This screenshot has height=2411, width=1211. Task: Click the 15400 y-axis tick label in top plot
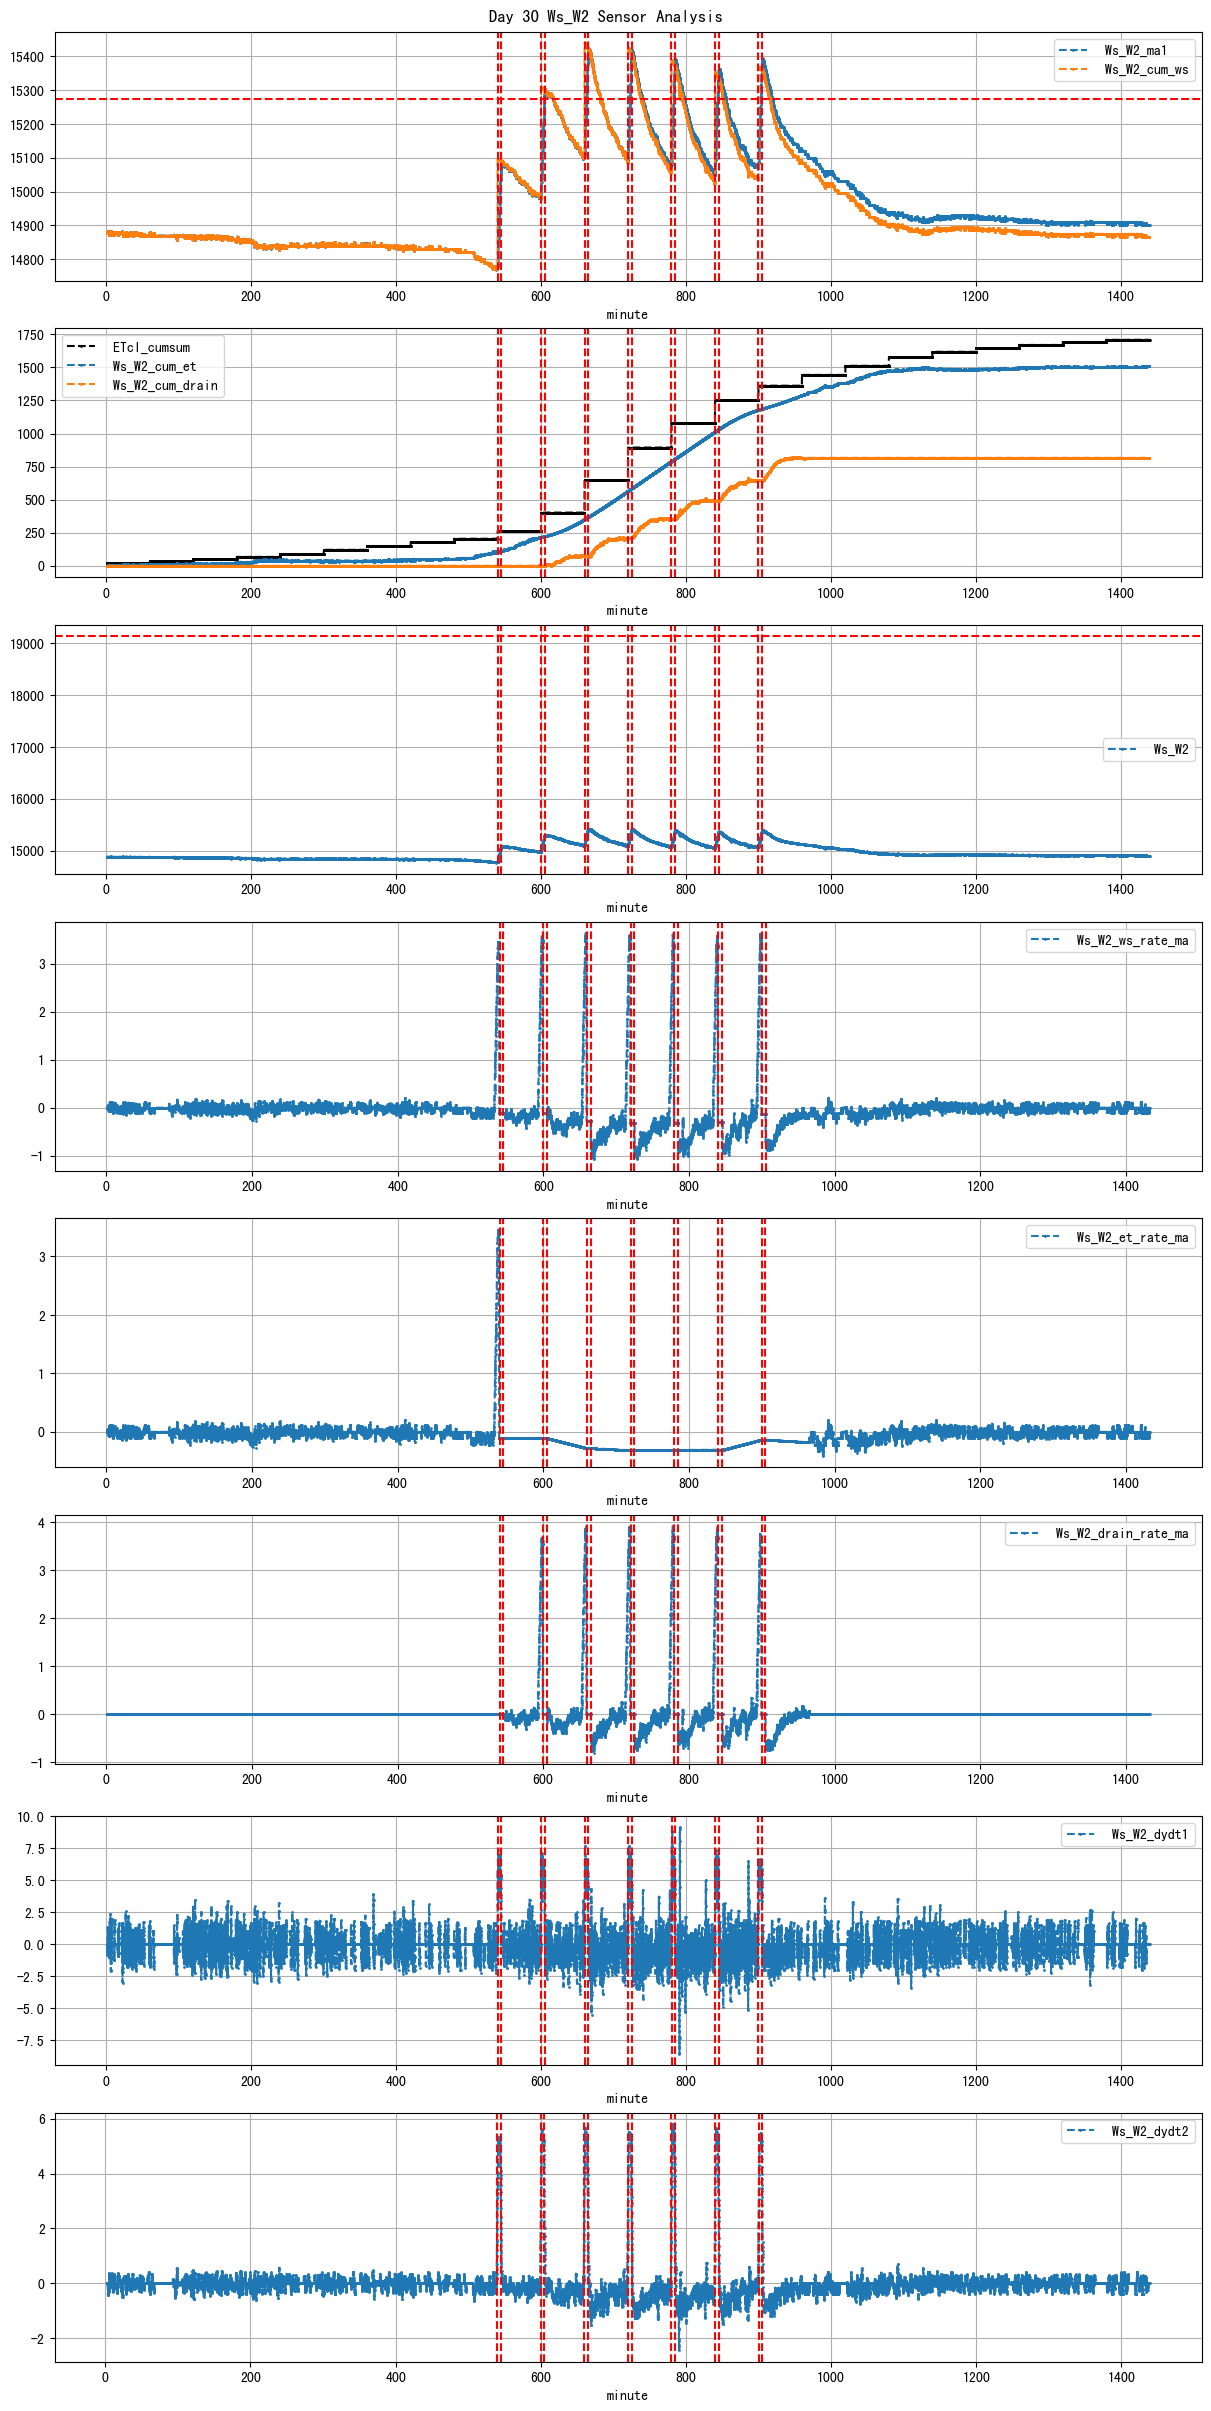[x=27, y=57]
